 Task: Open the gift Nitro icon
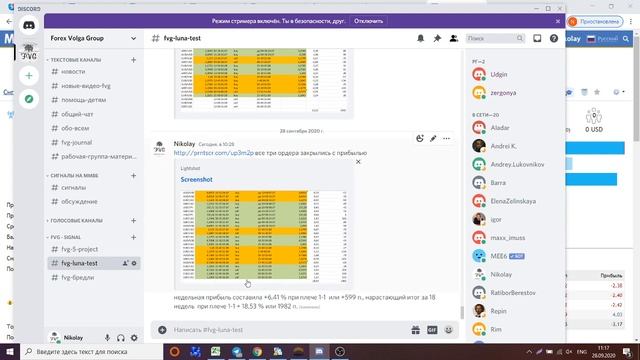click(x=416, y=330)
